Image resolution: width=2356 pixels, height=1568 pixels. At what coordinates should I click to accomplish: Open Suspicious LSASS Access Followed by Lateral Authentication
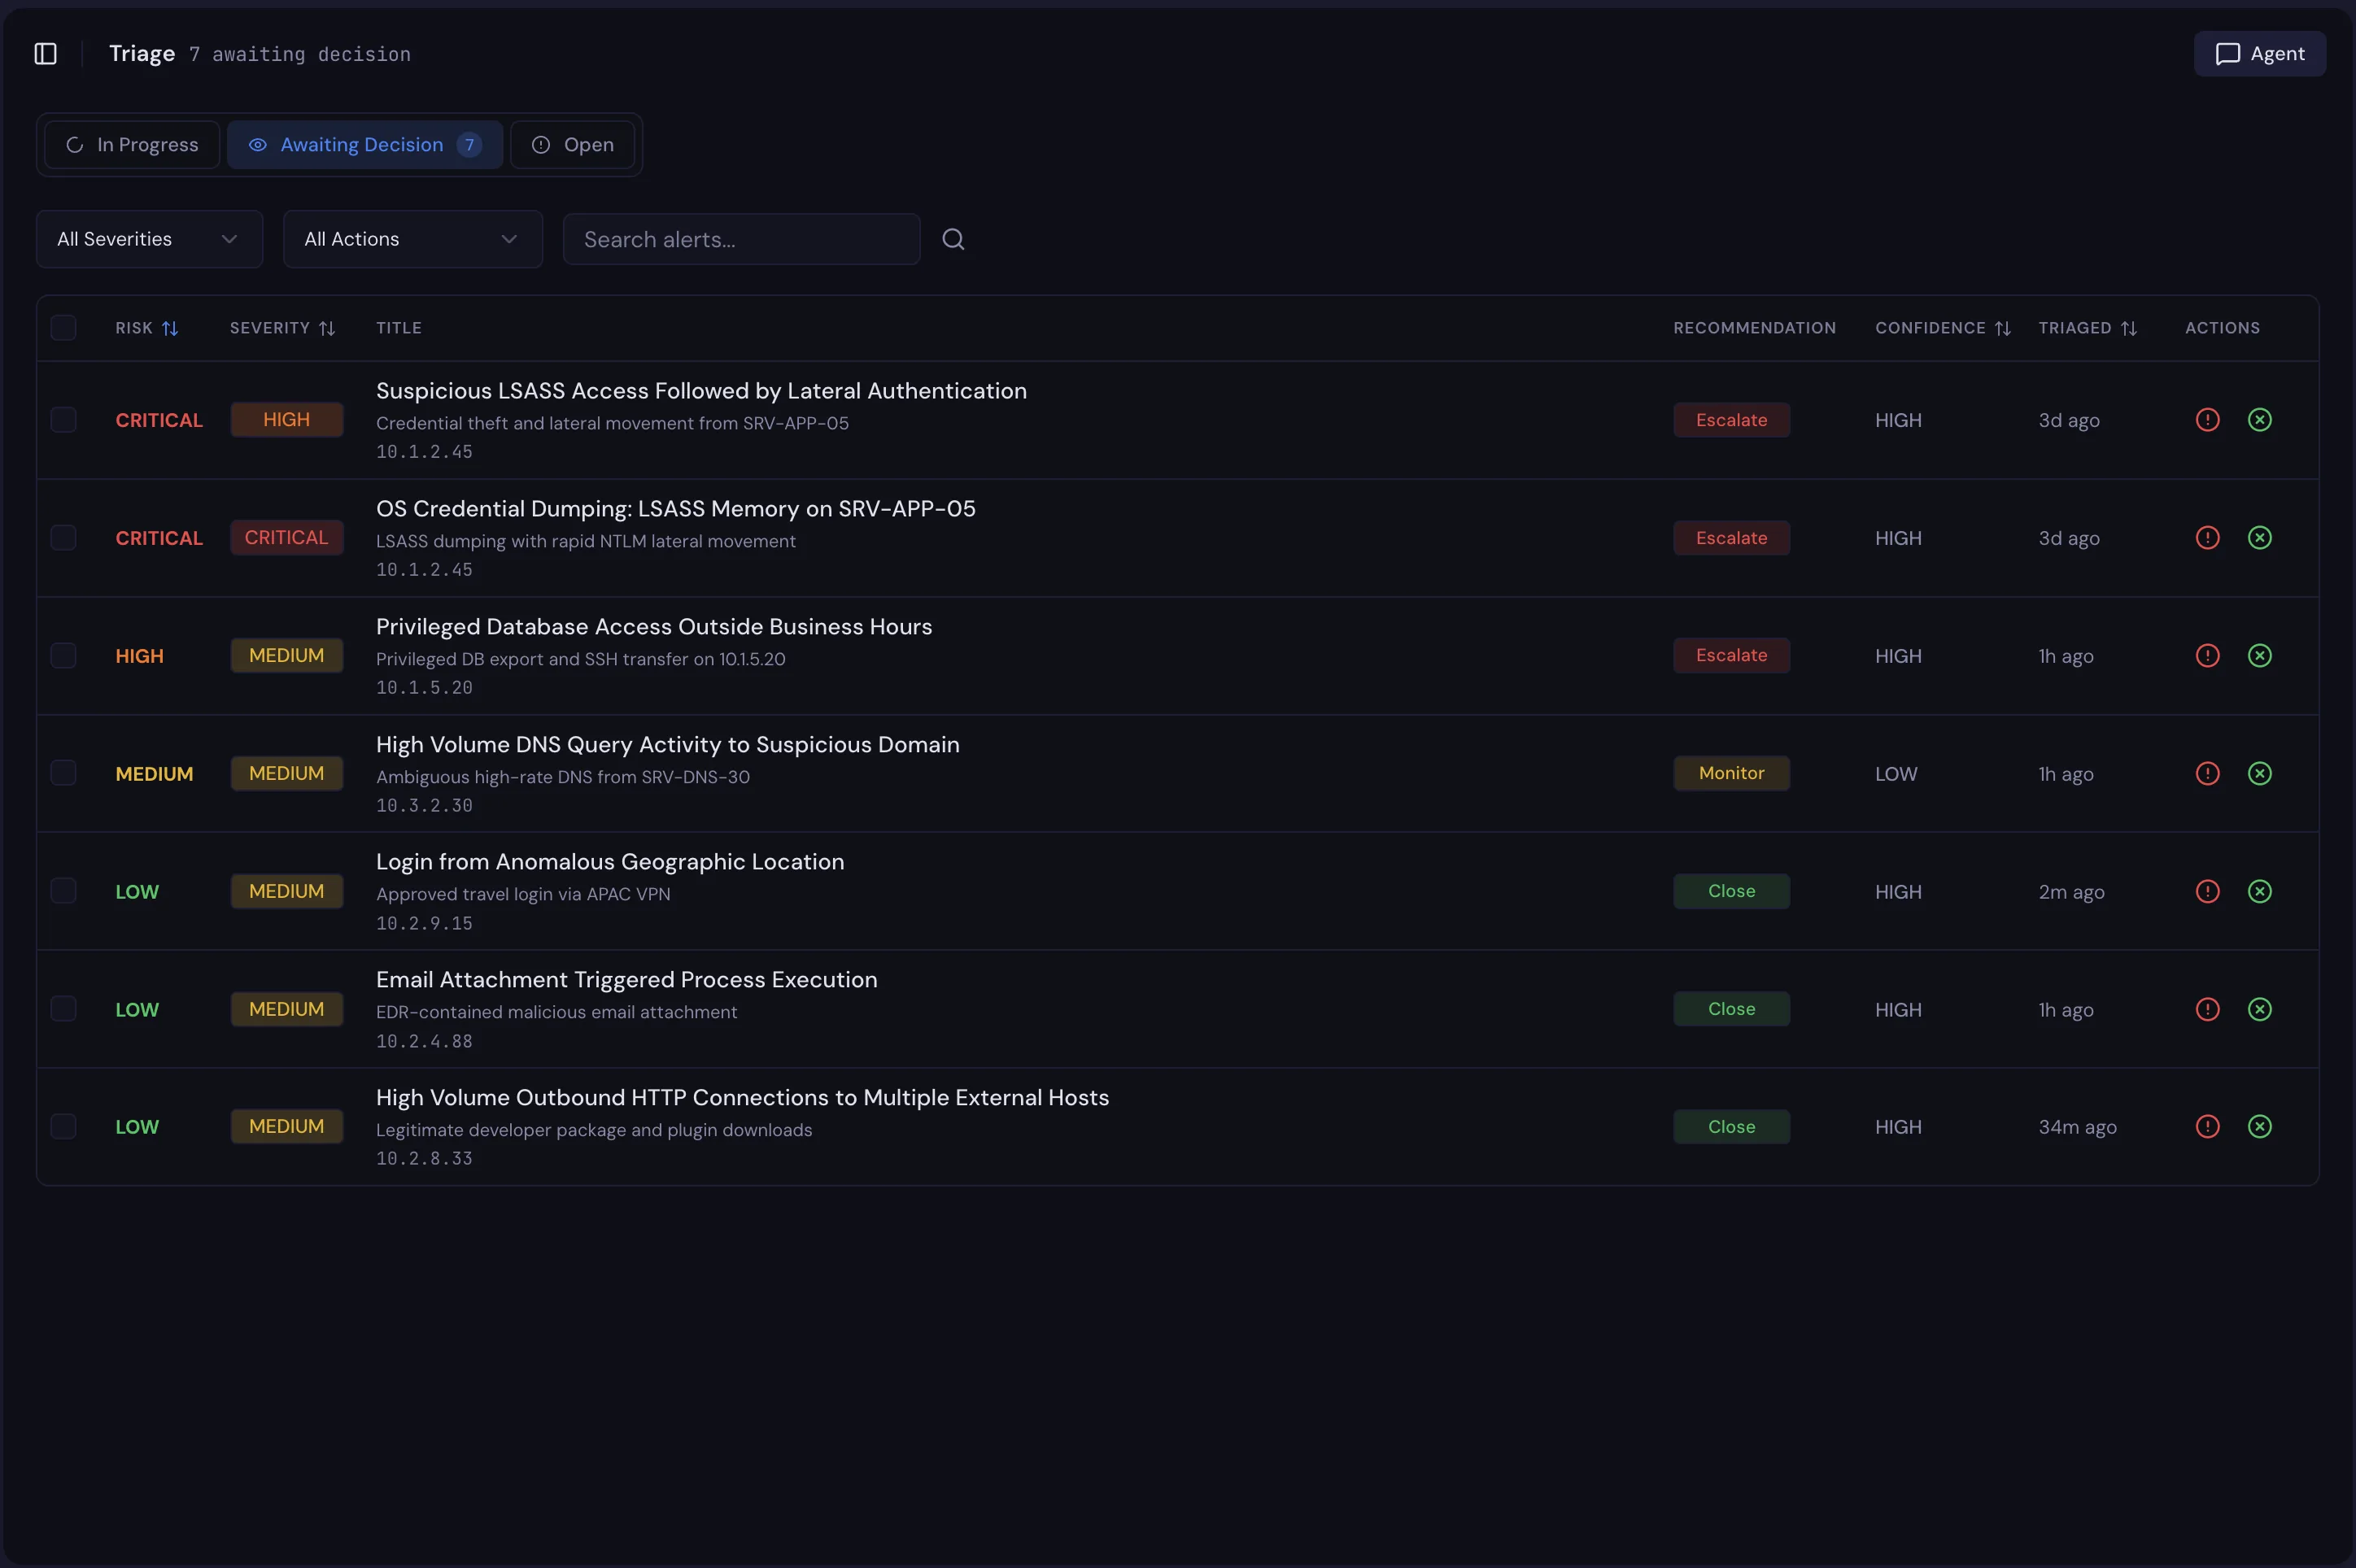coord(701,391)
